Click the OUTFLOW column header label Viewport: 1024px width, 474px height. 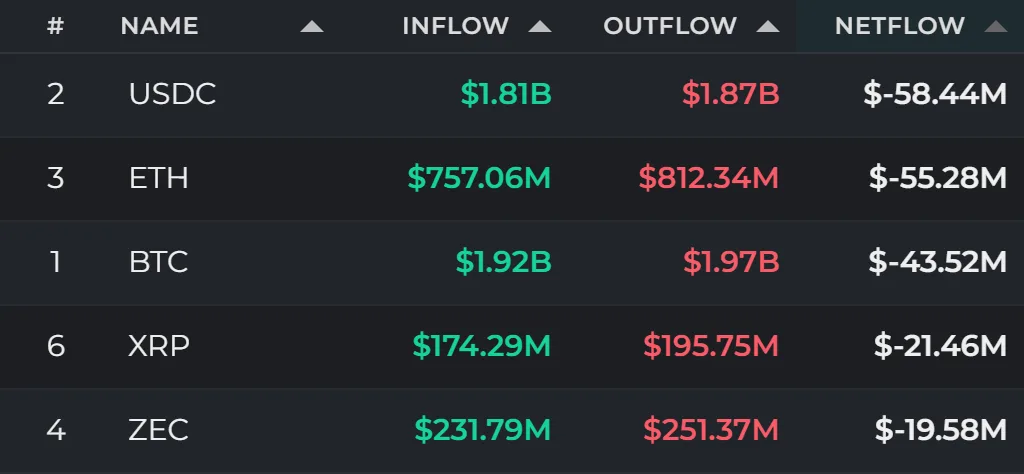(669, 26)
